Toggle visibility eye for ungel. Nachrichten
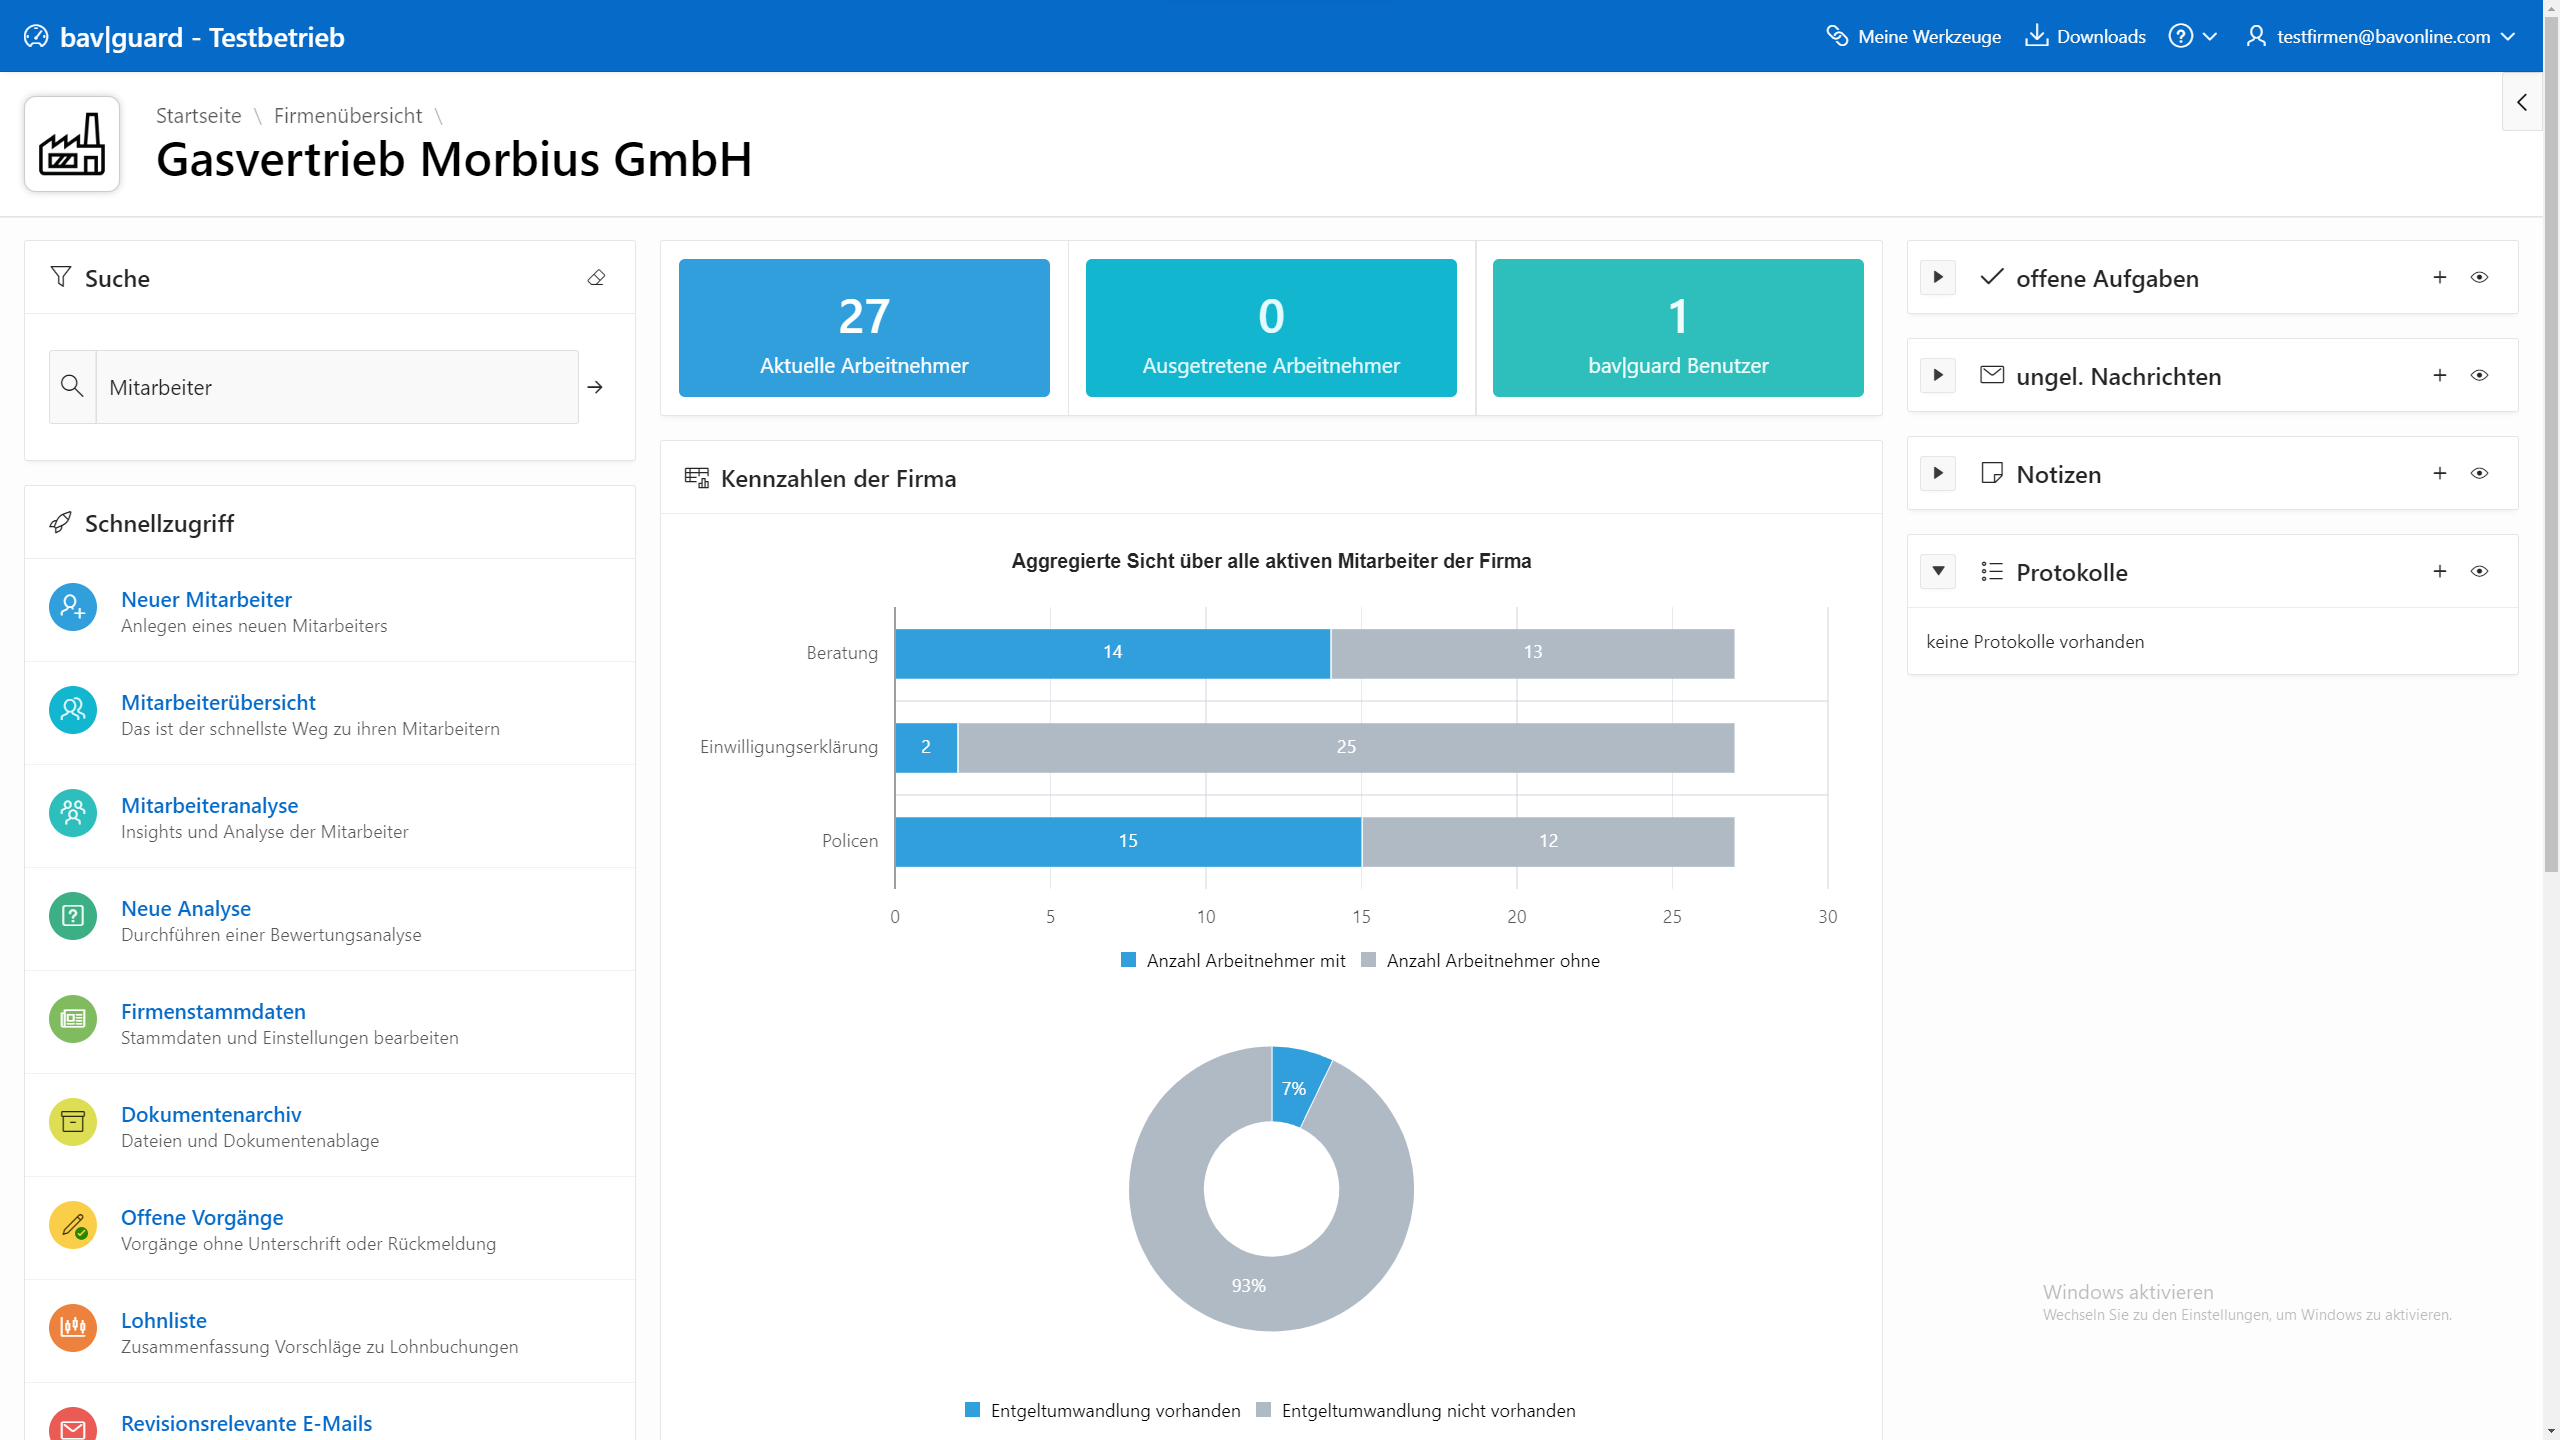Screen dimensions: 2560x1440 point(2479,376)
